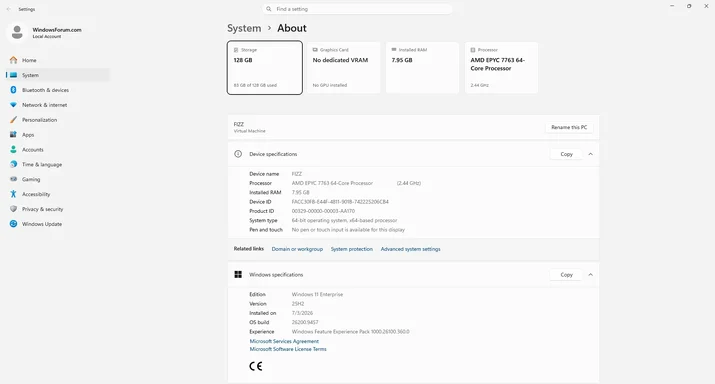Click the user account avatar icon
Image resolution: width=715 pixels, height=384 pixels.
(x=17, y=32)
